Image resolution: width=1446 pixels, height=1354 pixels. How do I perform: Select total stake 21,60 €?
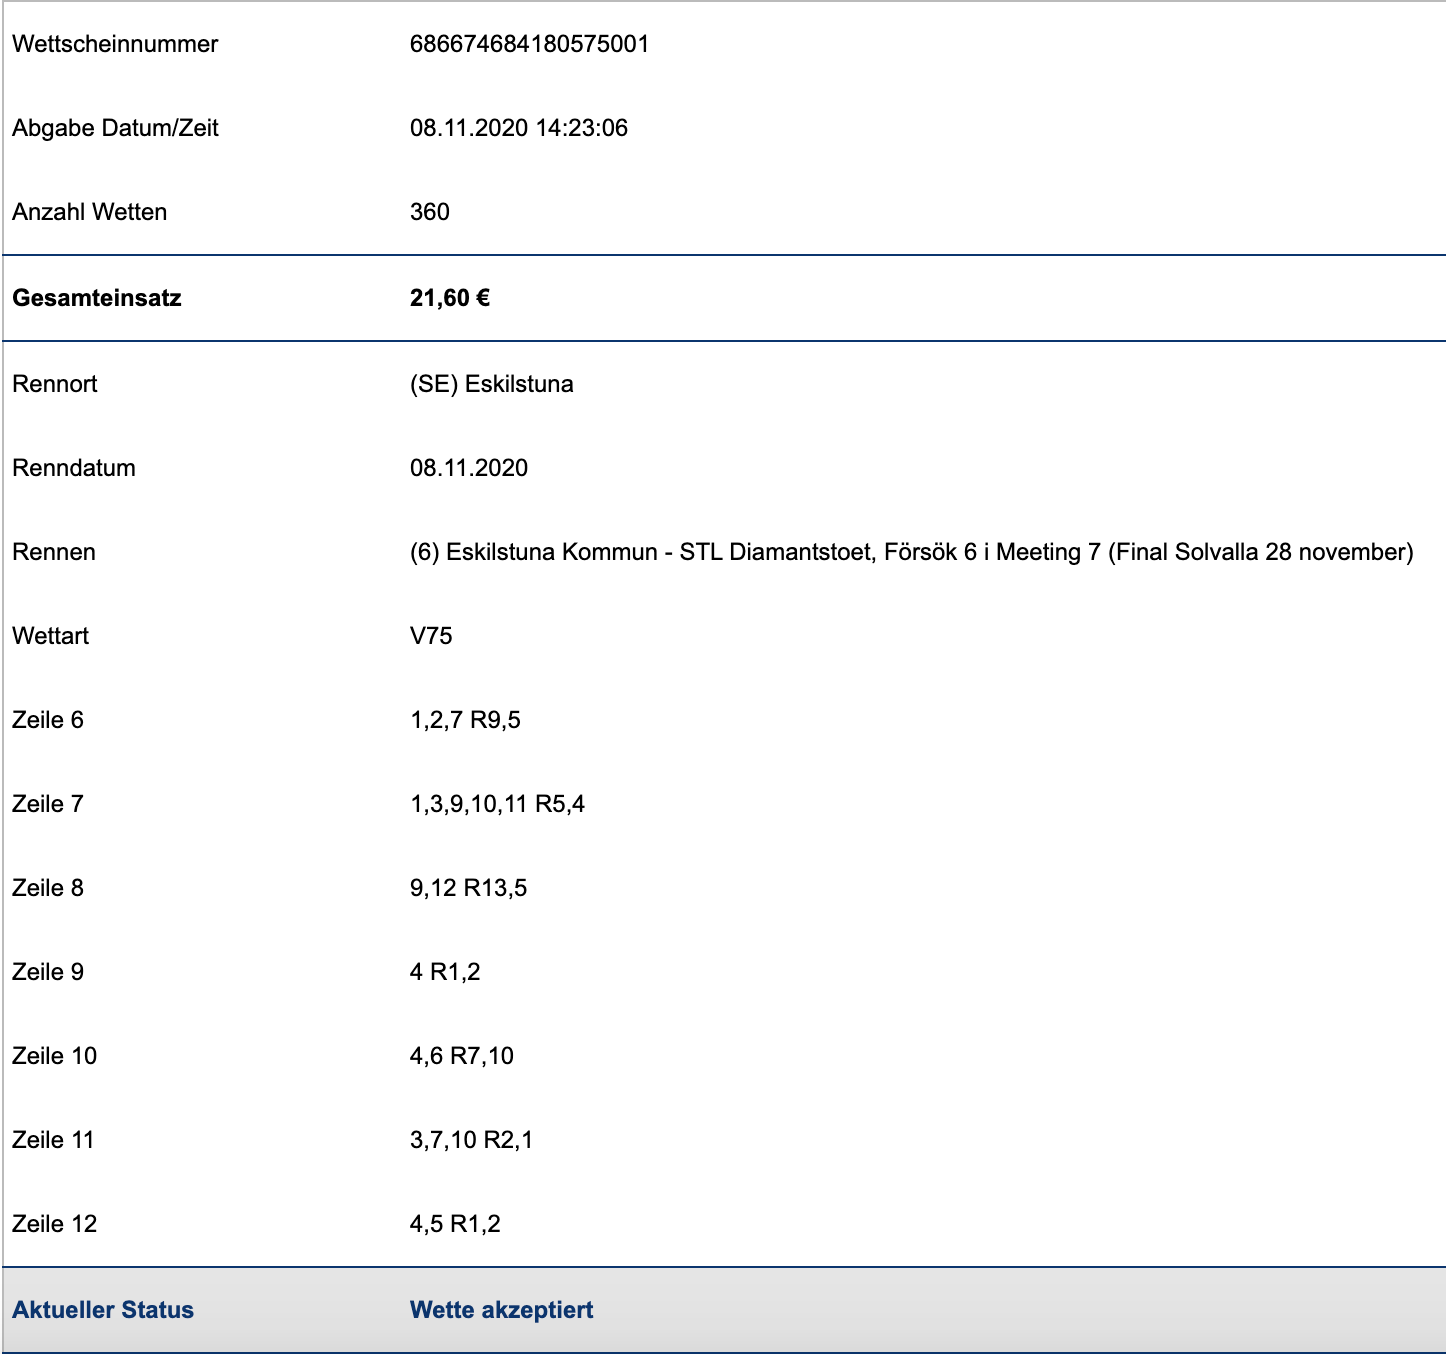point(450,298)
